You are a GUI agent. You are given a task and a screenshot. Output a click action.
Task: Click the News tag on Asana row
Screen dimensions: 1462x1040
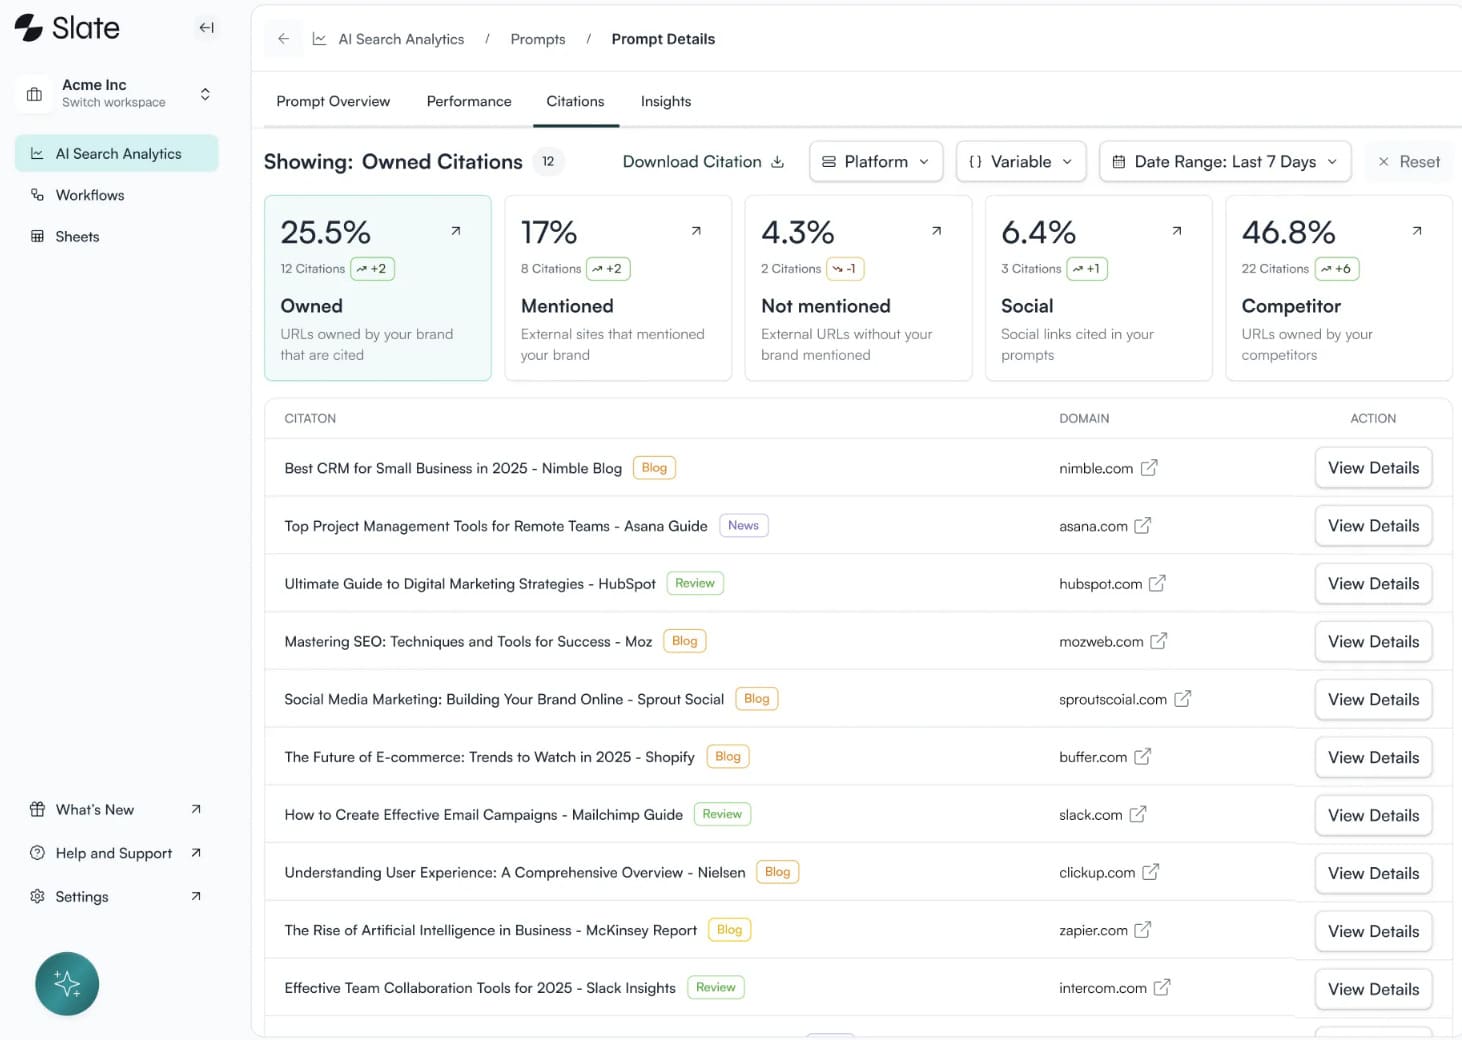743,526
